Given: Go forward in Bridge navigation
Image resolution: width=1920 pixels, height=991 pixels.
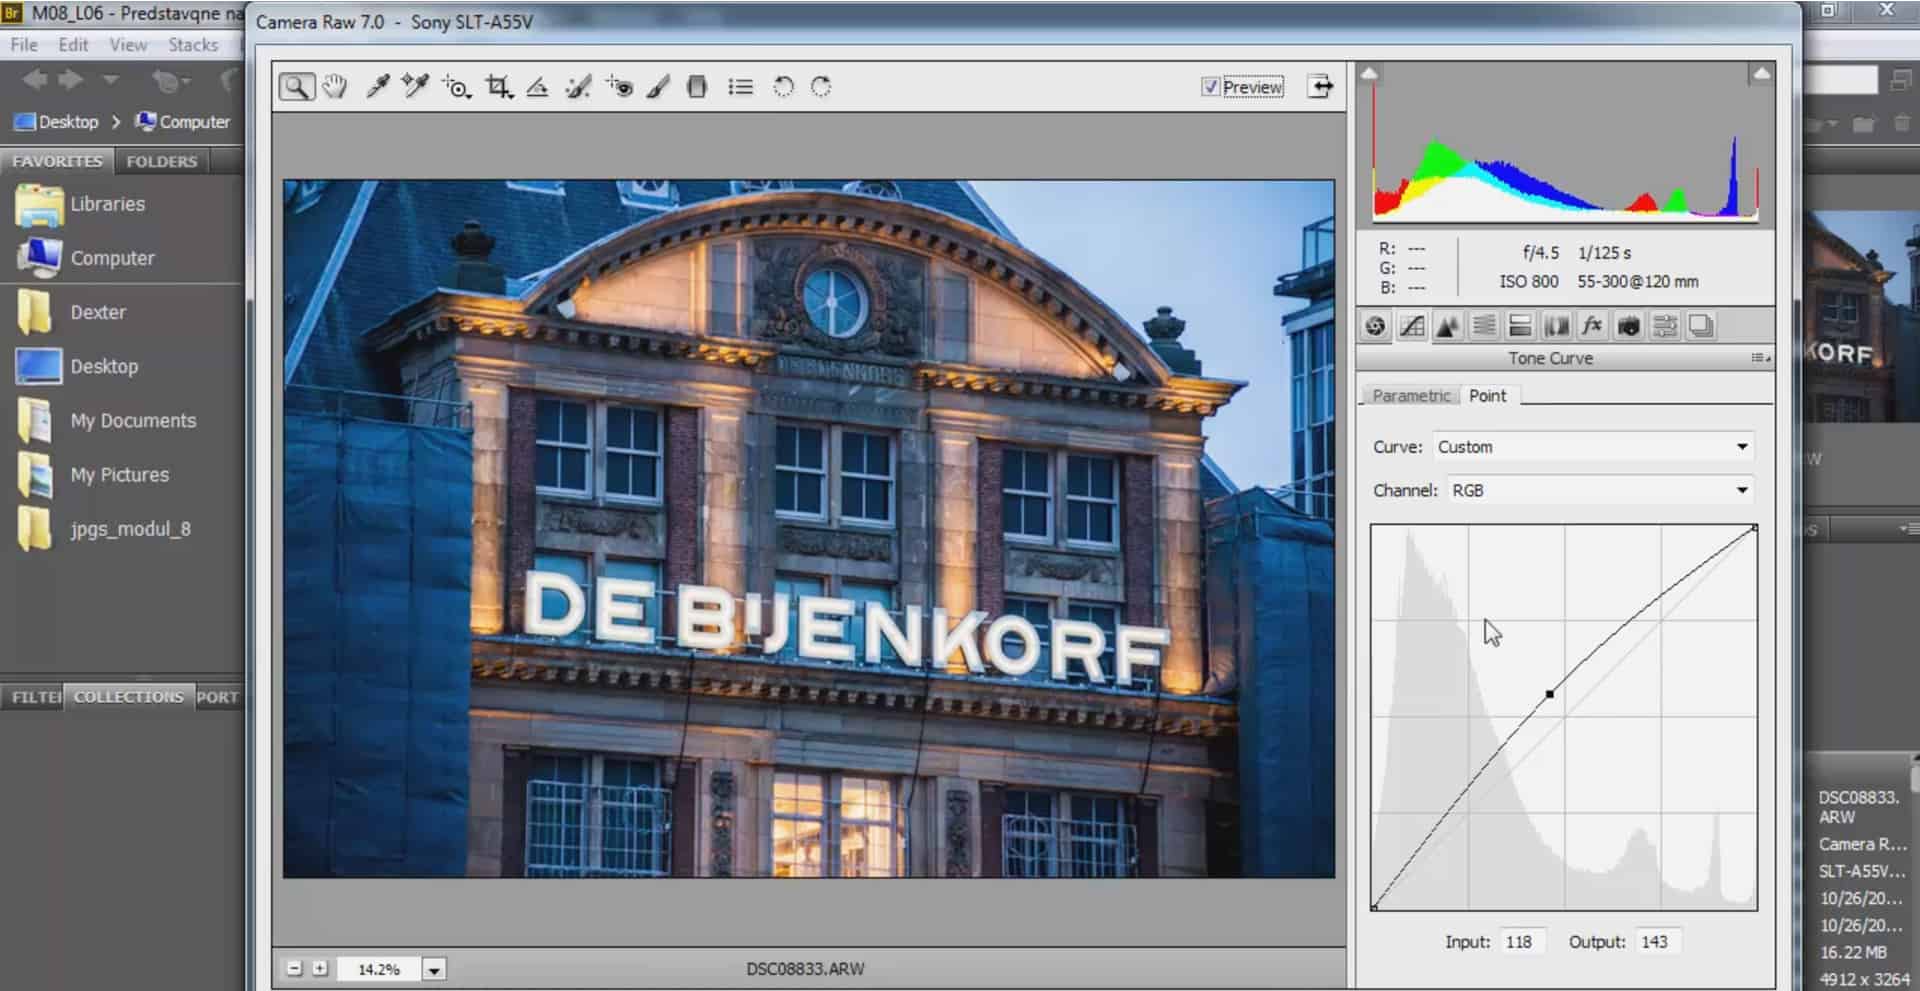Looking at the screenshot, I should (x=71, y=80).
